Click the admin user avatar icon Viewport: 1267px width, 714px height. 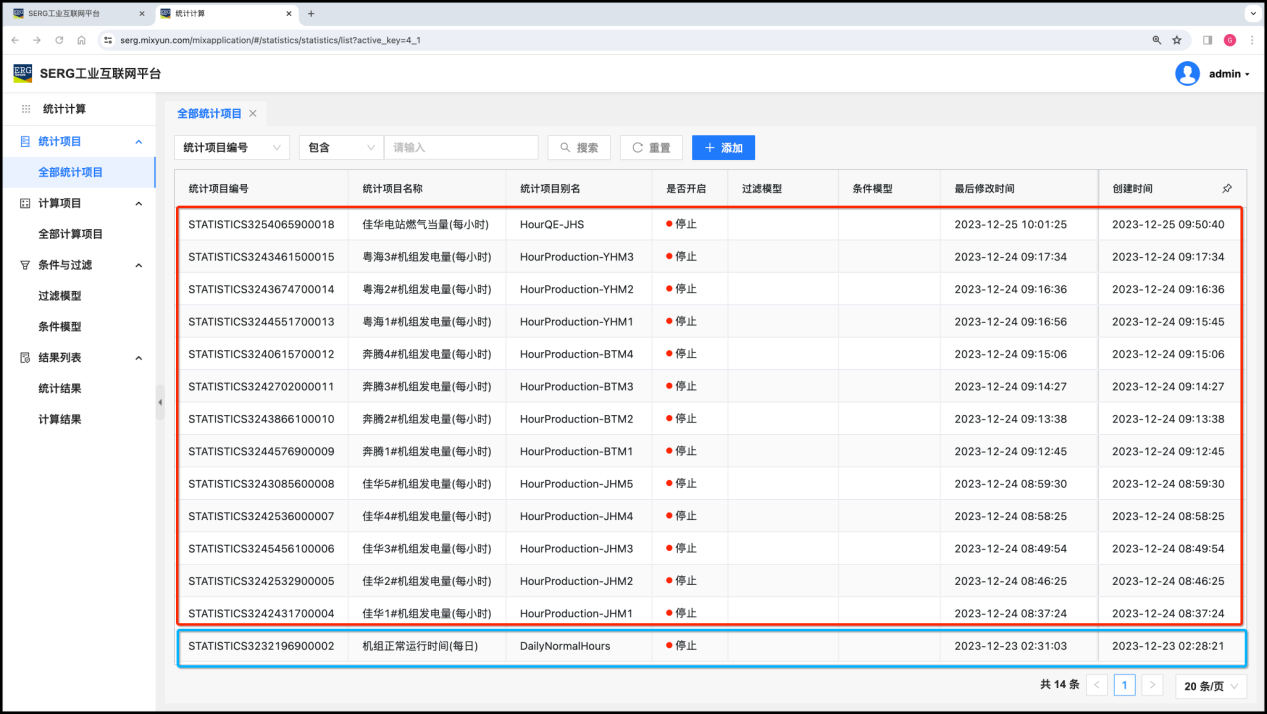coord(1187,74)
